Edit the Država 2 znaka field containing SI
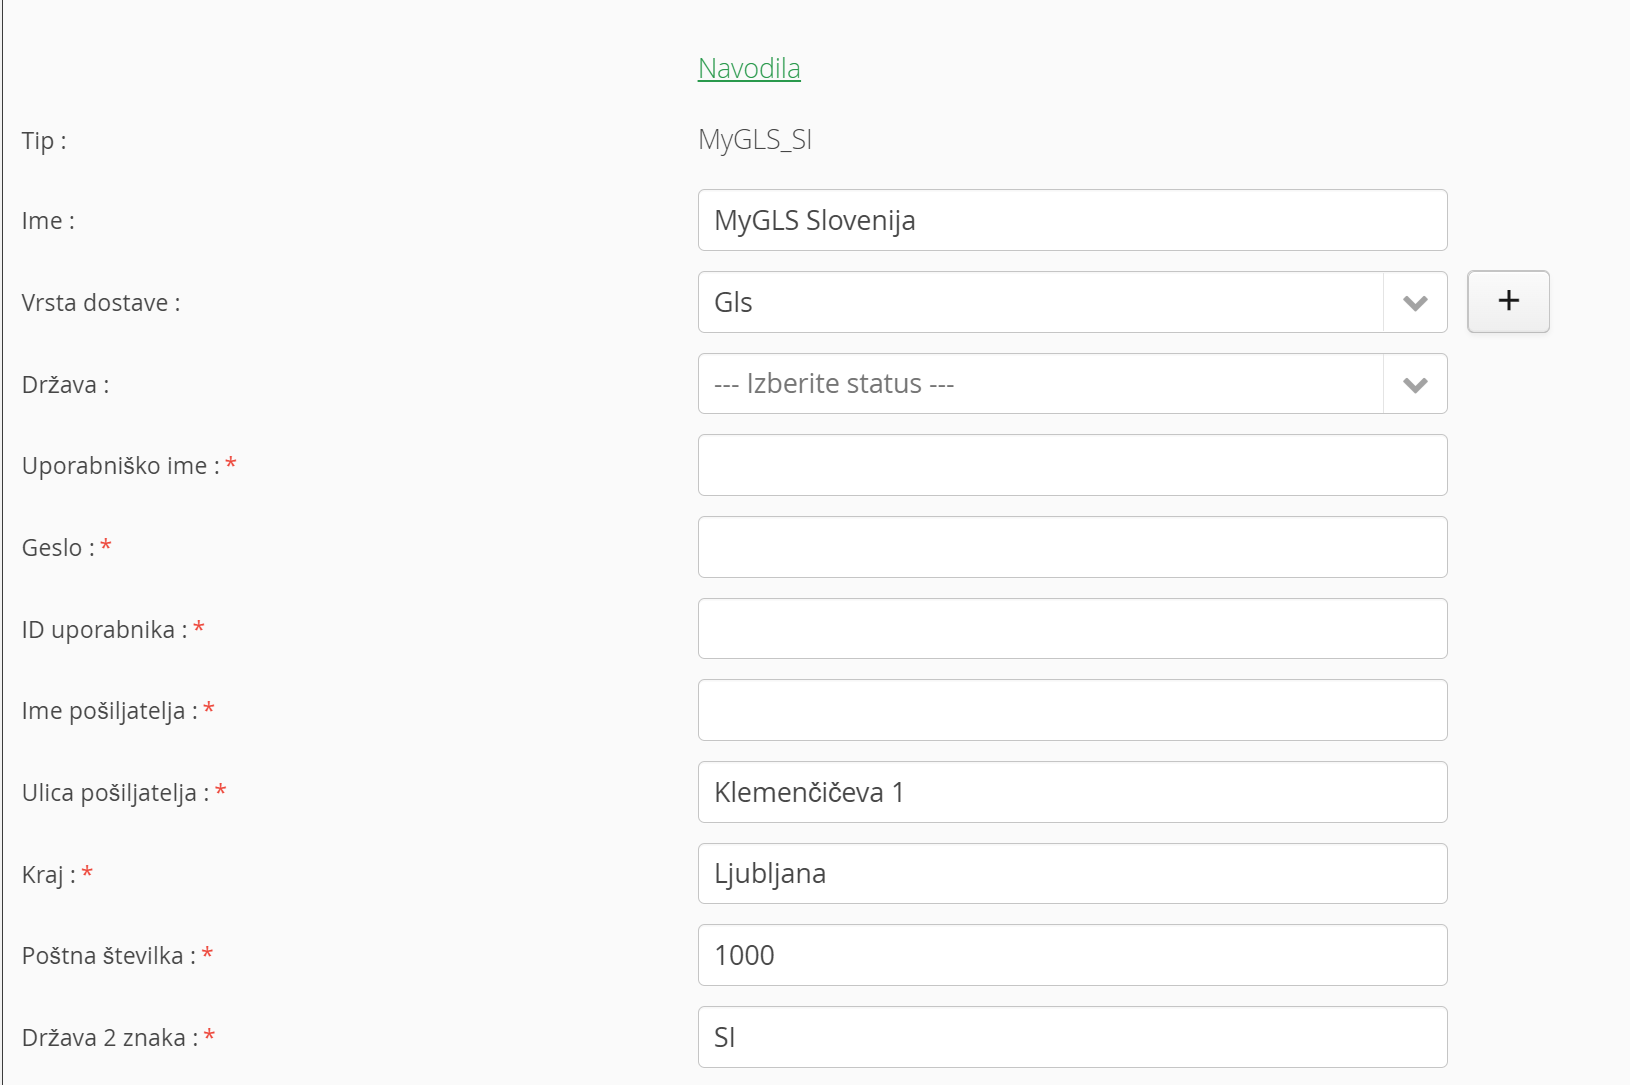The image size is (1630, 1085). [1072, 1037]
